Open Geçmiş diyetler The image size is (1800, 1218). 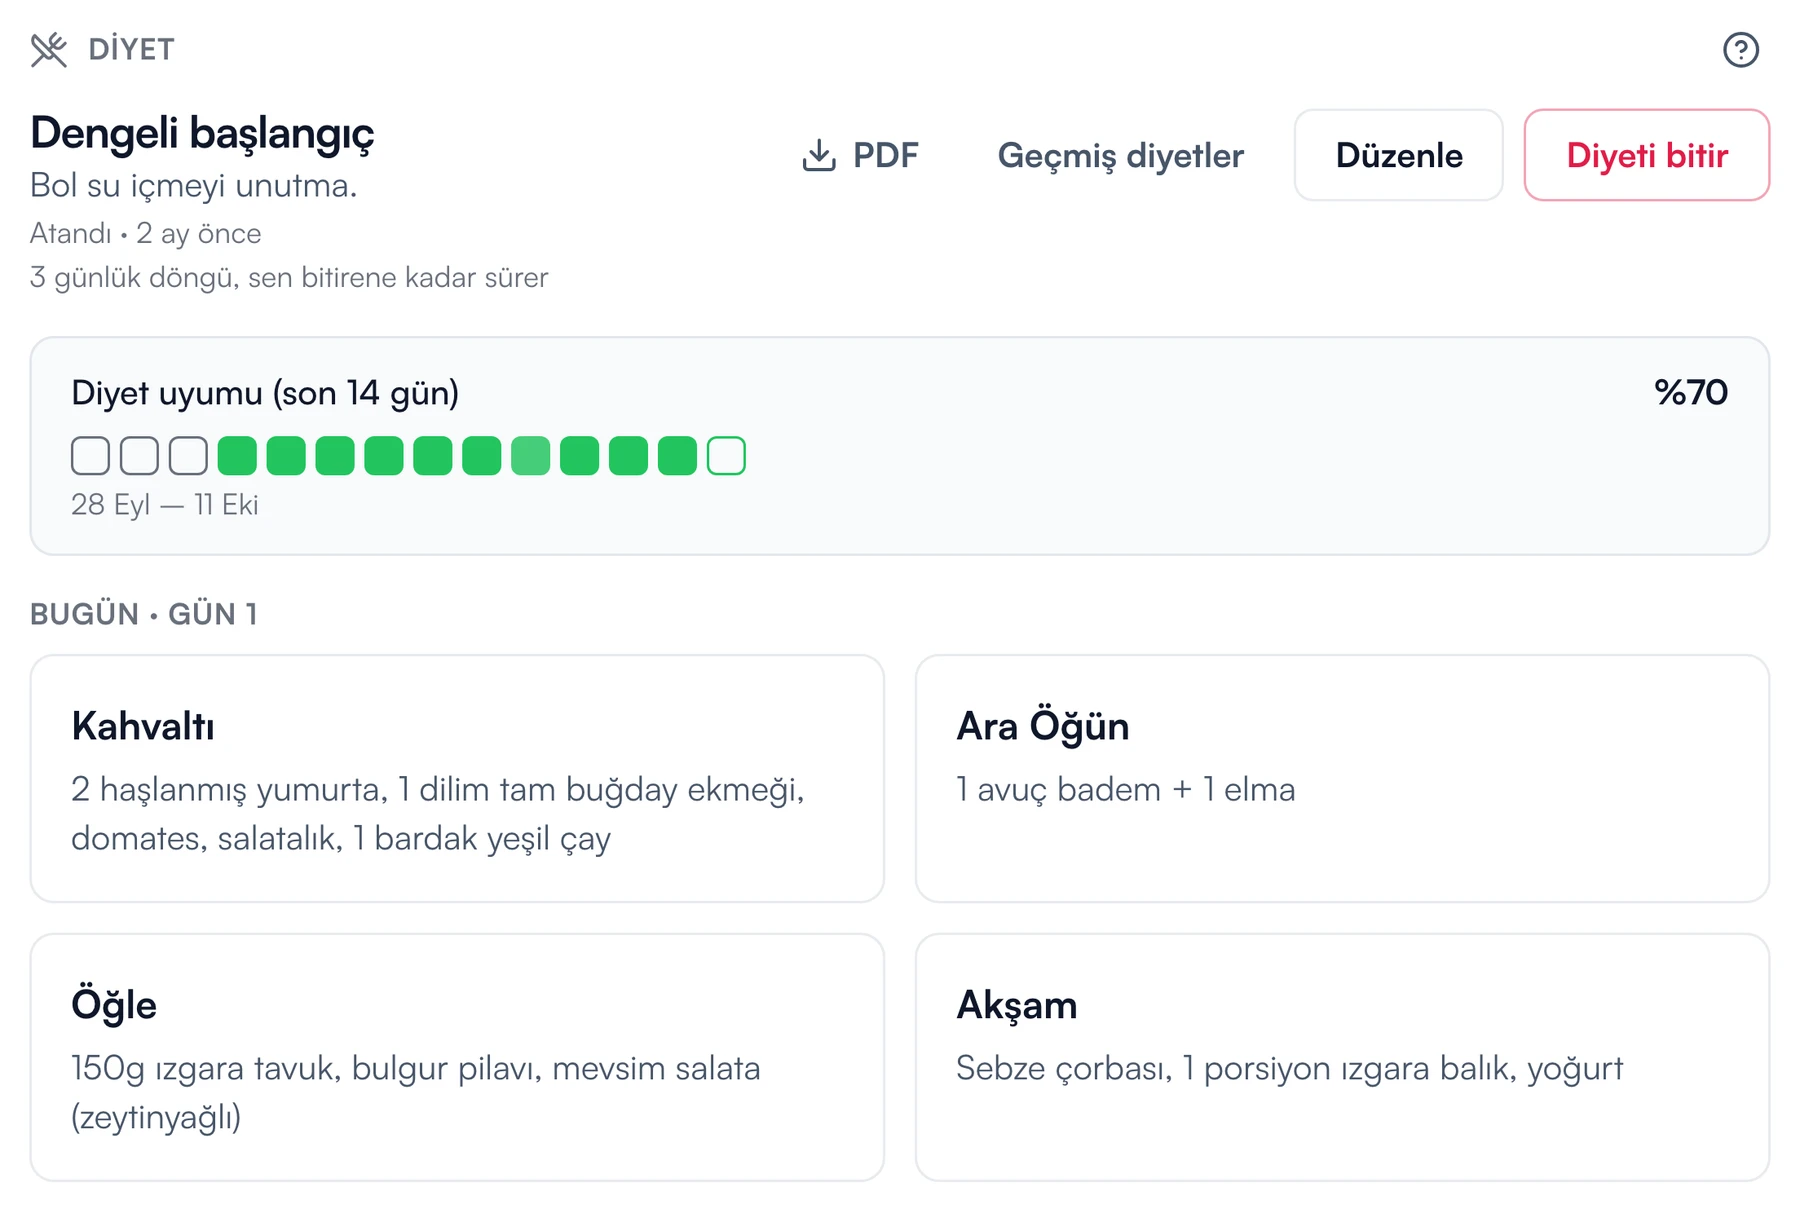click(x=1120, y=155)
